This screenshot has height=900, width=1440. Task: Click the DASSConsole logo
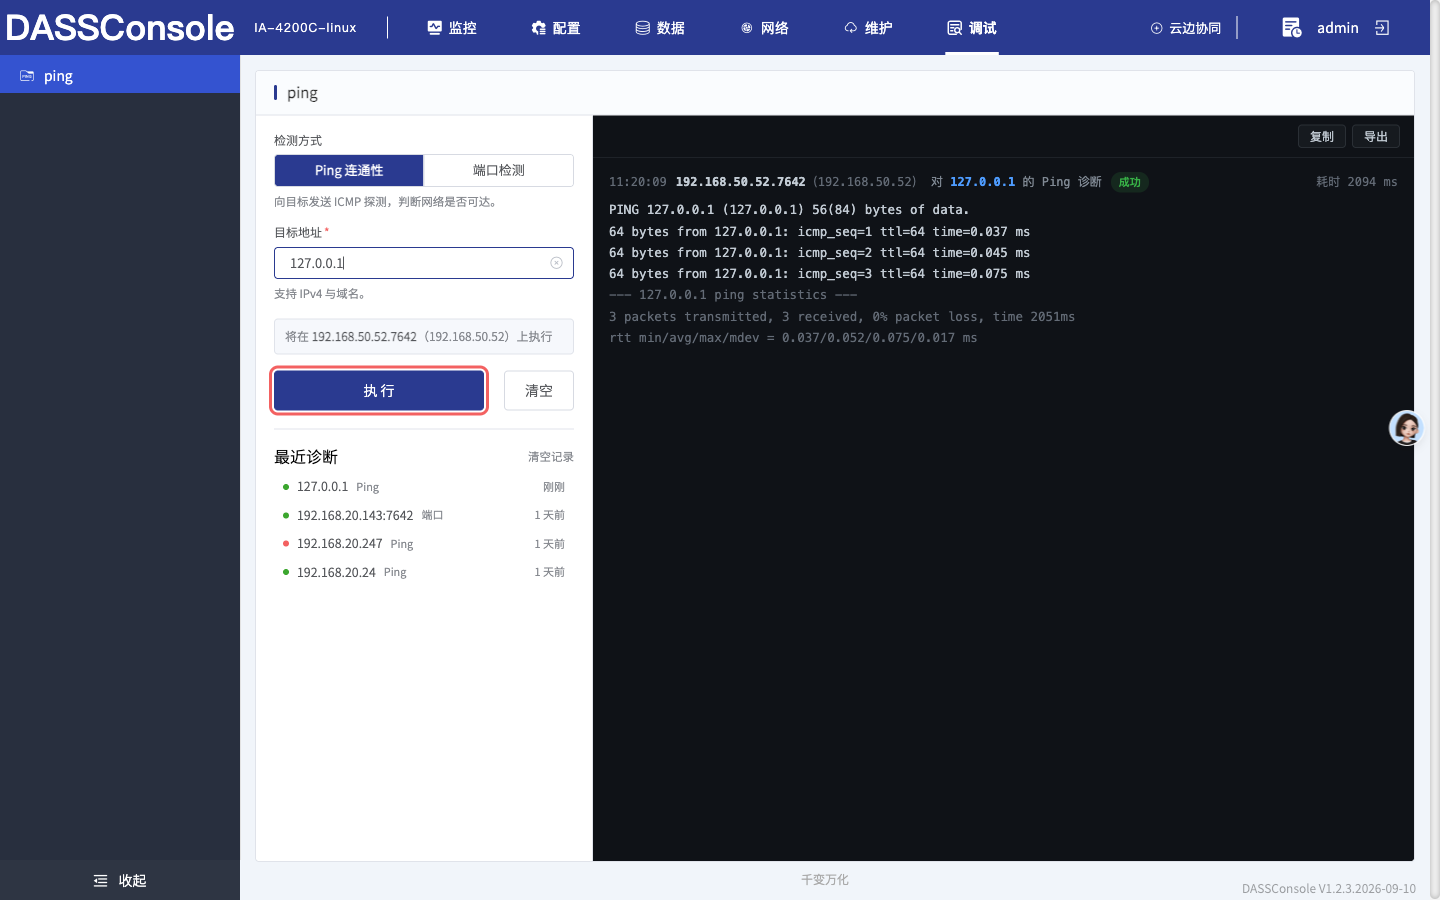120,28
